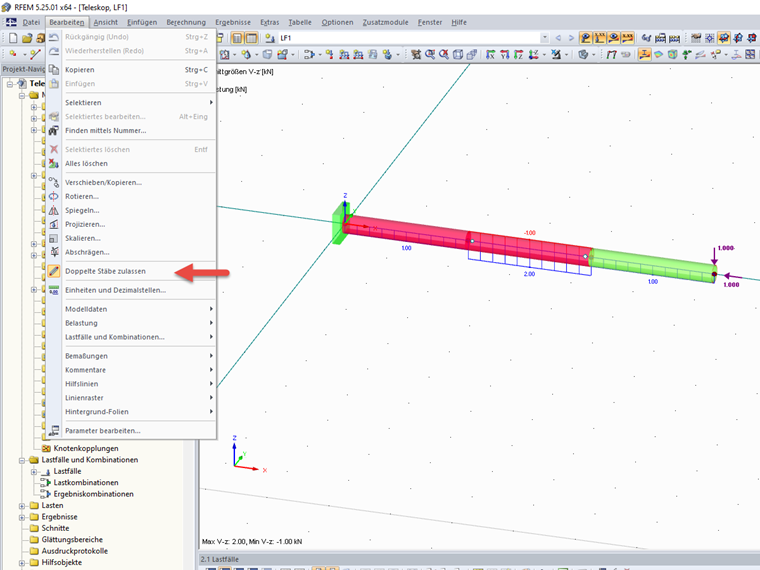760x570 pixels.
Task: Click the load case icon left of LF1
Action: (x=270, y=38)
